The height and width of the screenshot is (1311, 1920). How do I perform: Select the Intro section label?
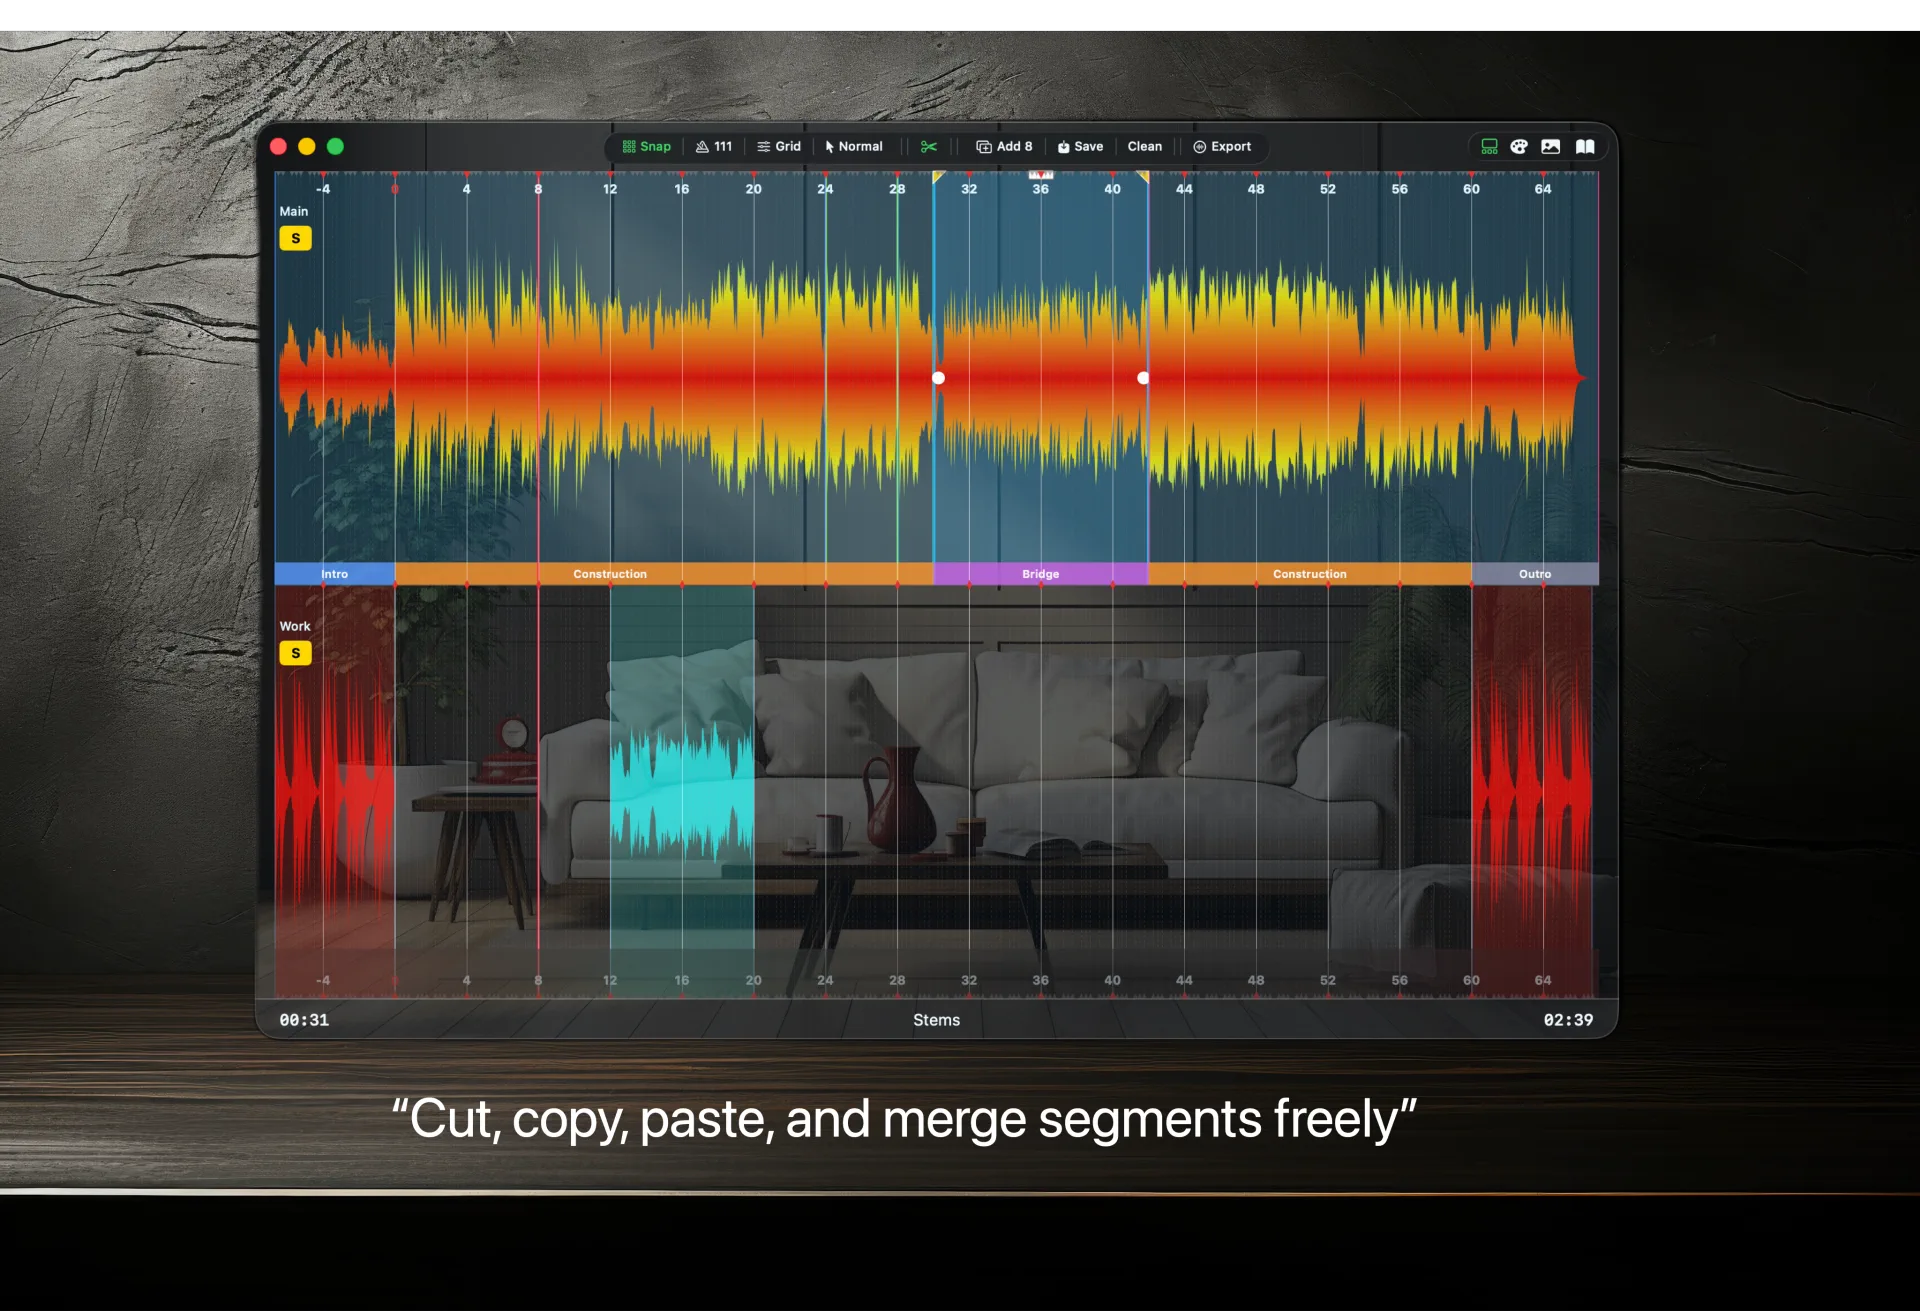coord(334,574)
